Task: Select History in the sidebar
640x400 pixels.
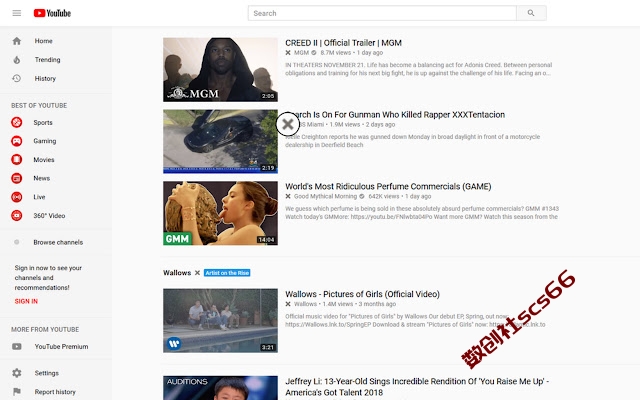Action: pyautogui.click(x=45, y=78)
